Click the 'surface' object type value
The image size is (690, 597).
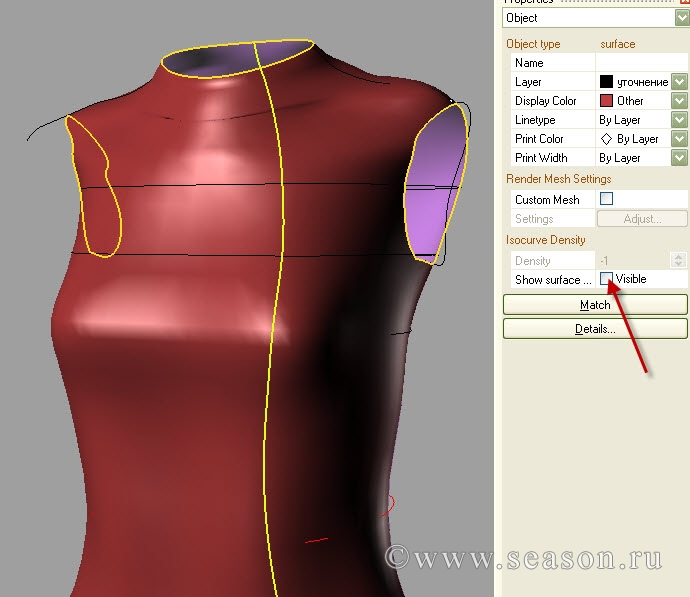pyautogui.click(x=617, y=44)
